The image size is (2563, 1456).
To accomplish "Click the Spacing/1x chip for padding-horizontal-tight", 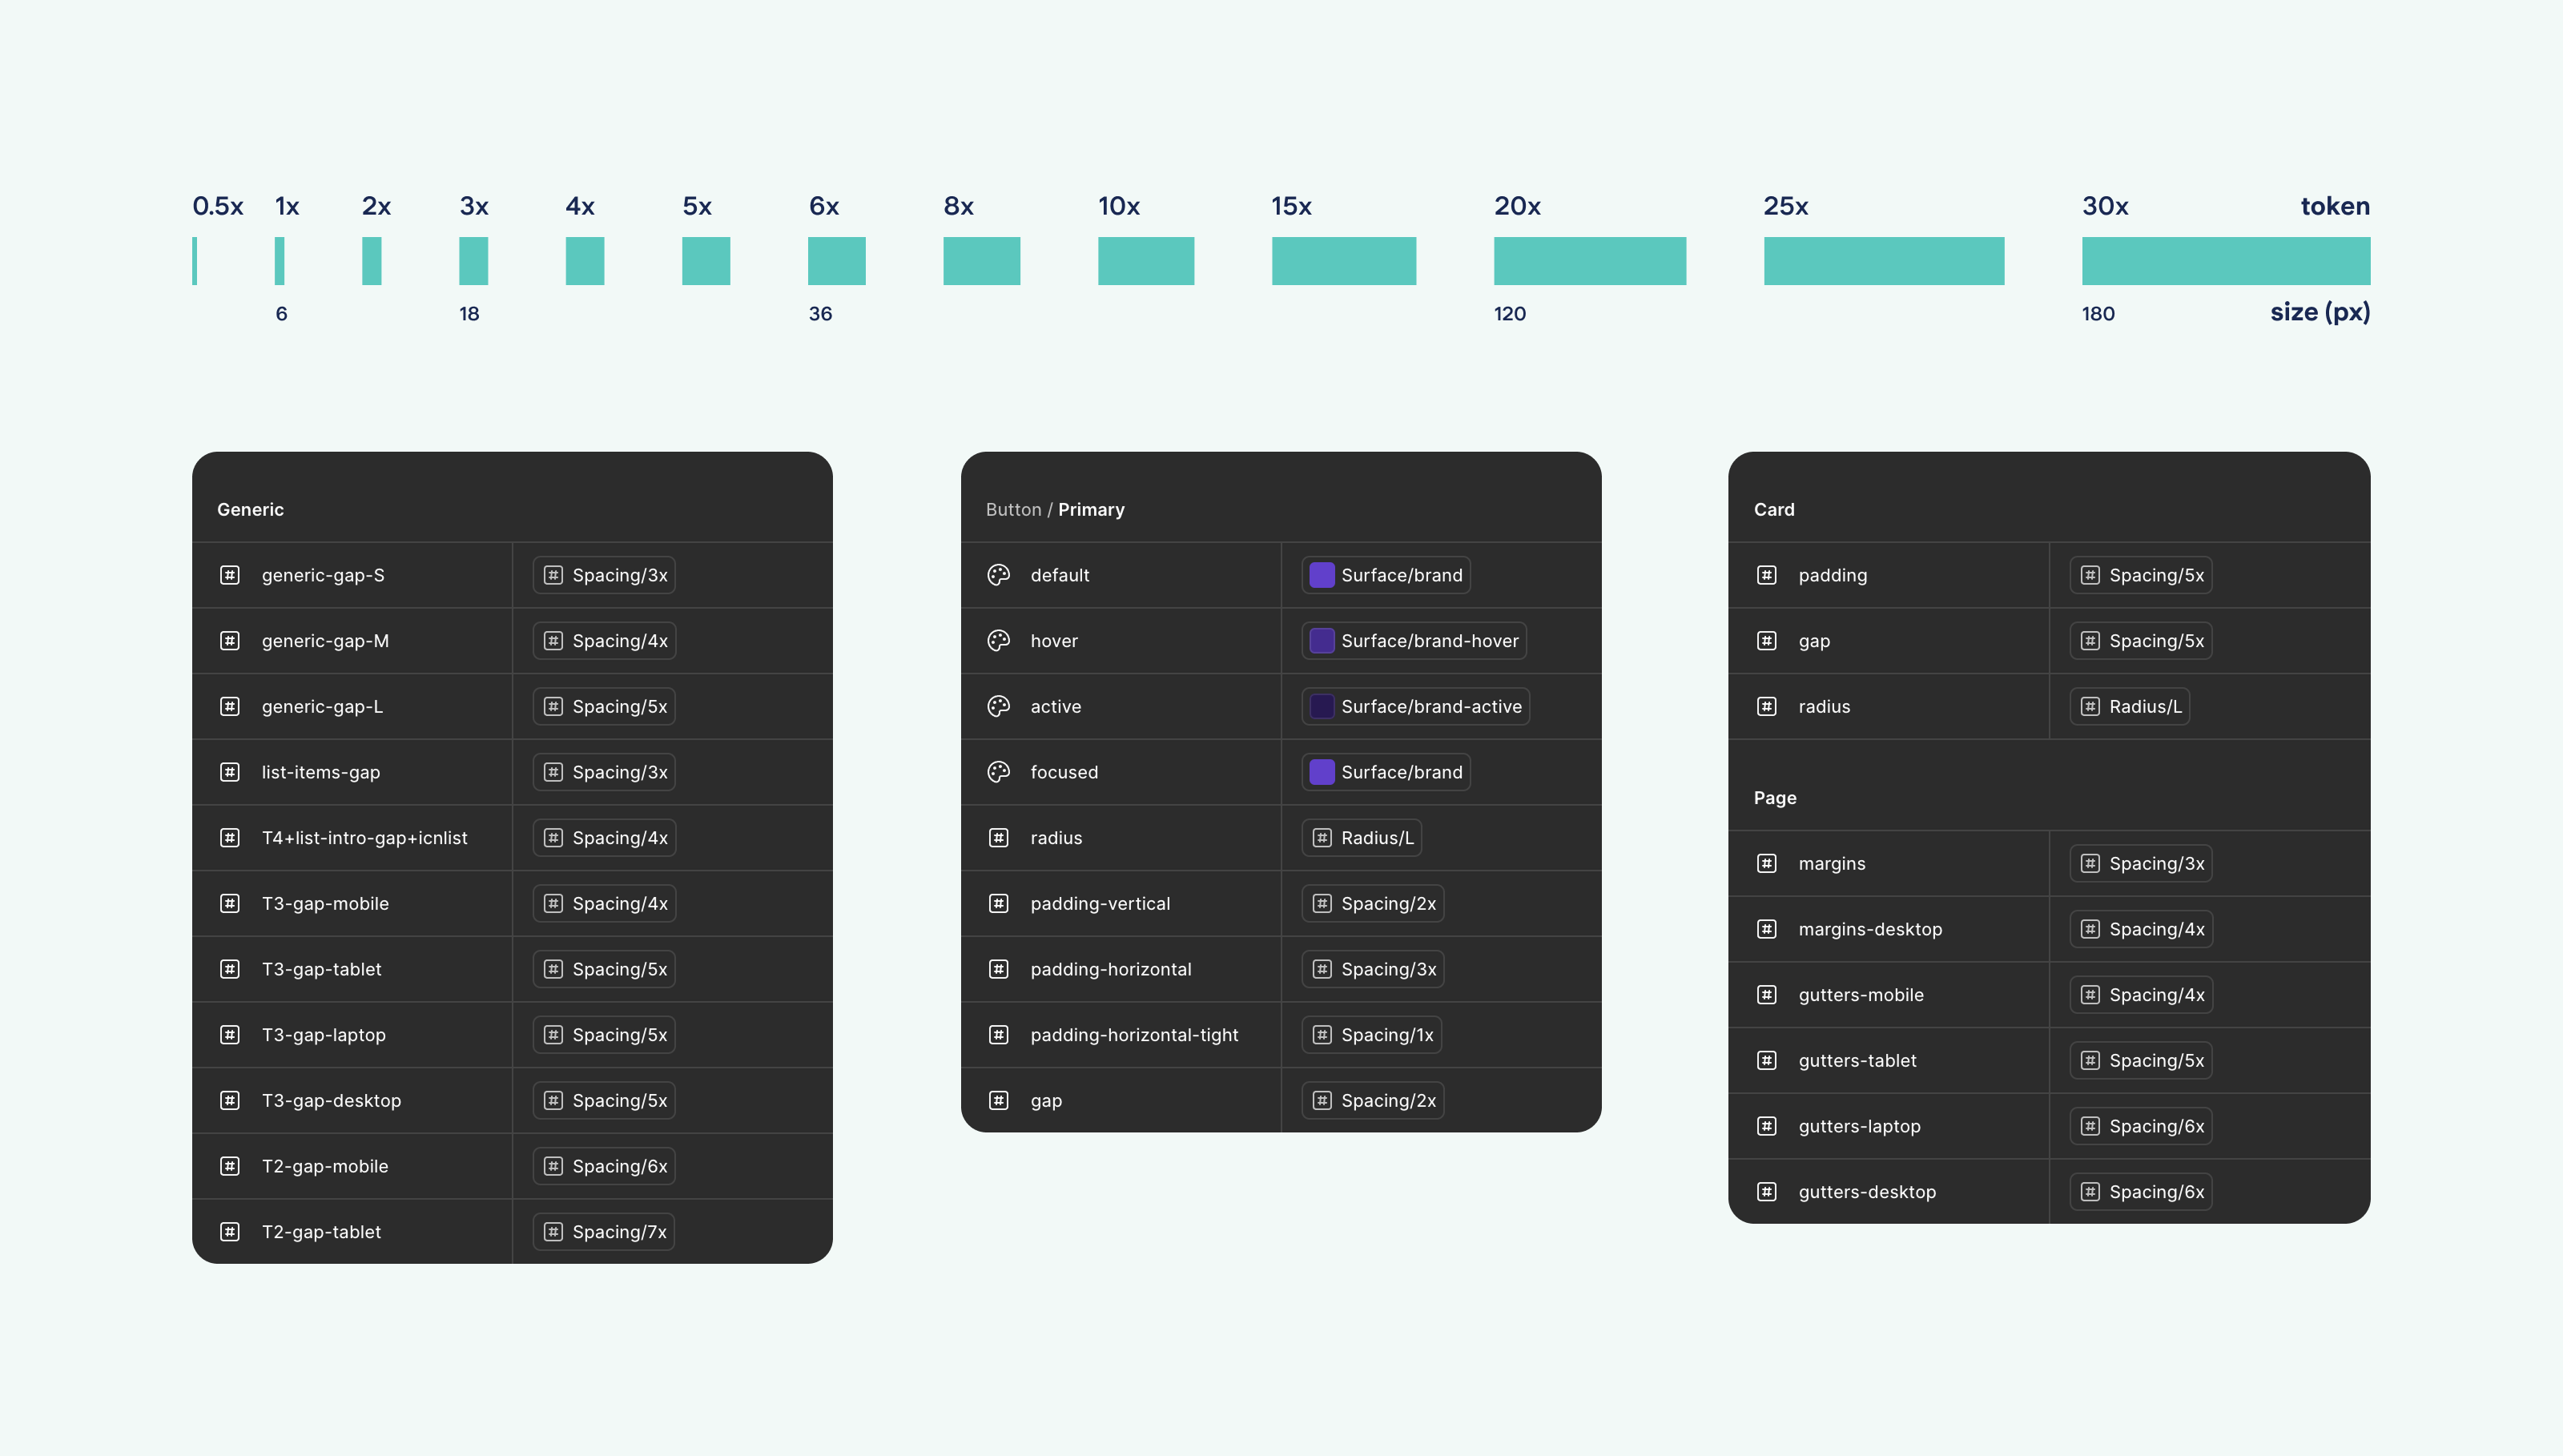I will (x=1372, y=1035).
